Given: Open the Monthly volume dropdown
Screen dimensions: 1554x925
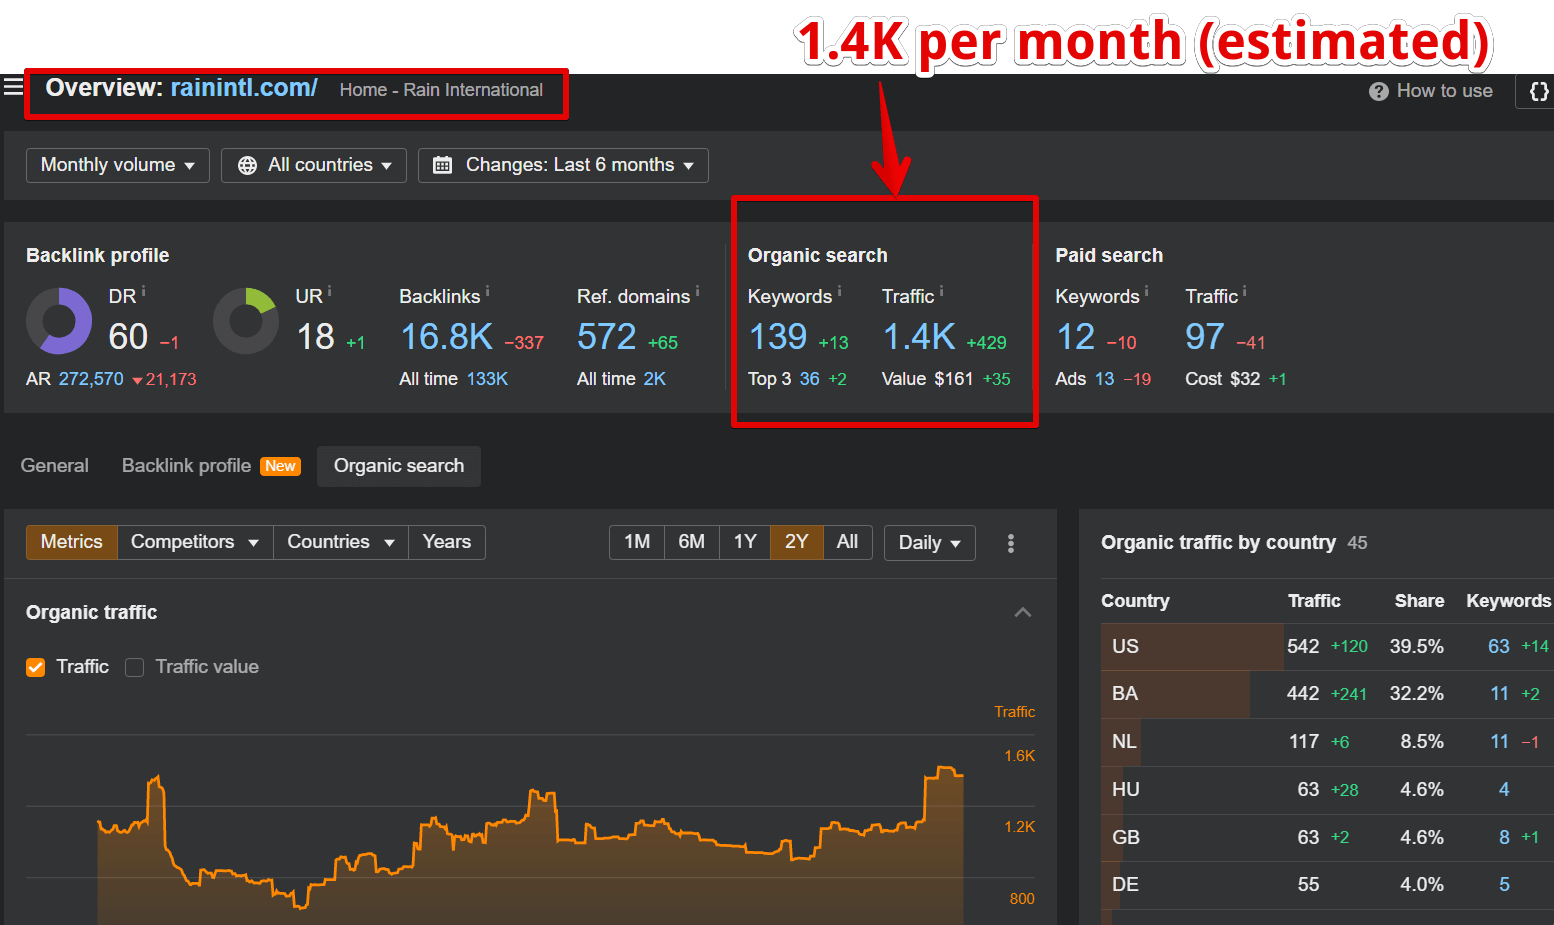Looking at the screenshot, I should (x=118, y=165).
